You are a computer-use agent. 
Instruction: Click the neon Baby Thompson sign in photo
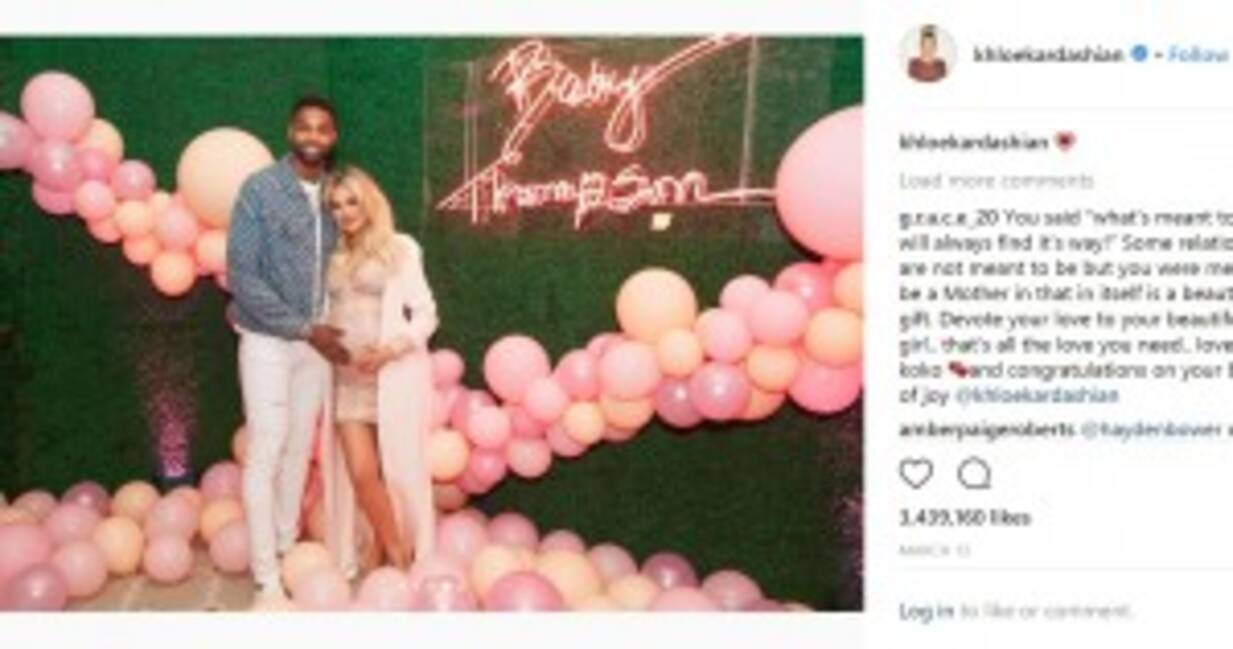[x=594, y=130]
